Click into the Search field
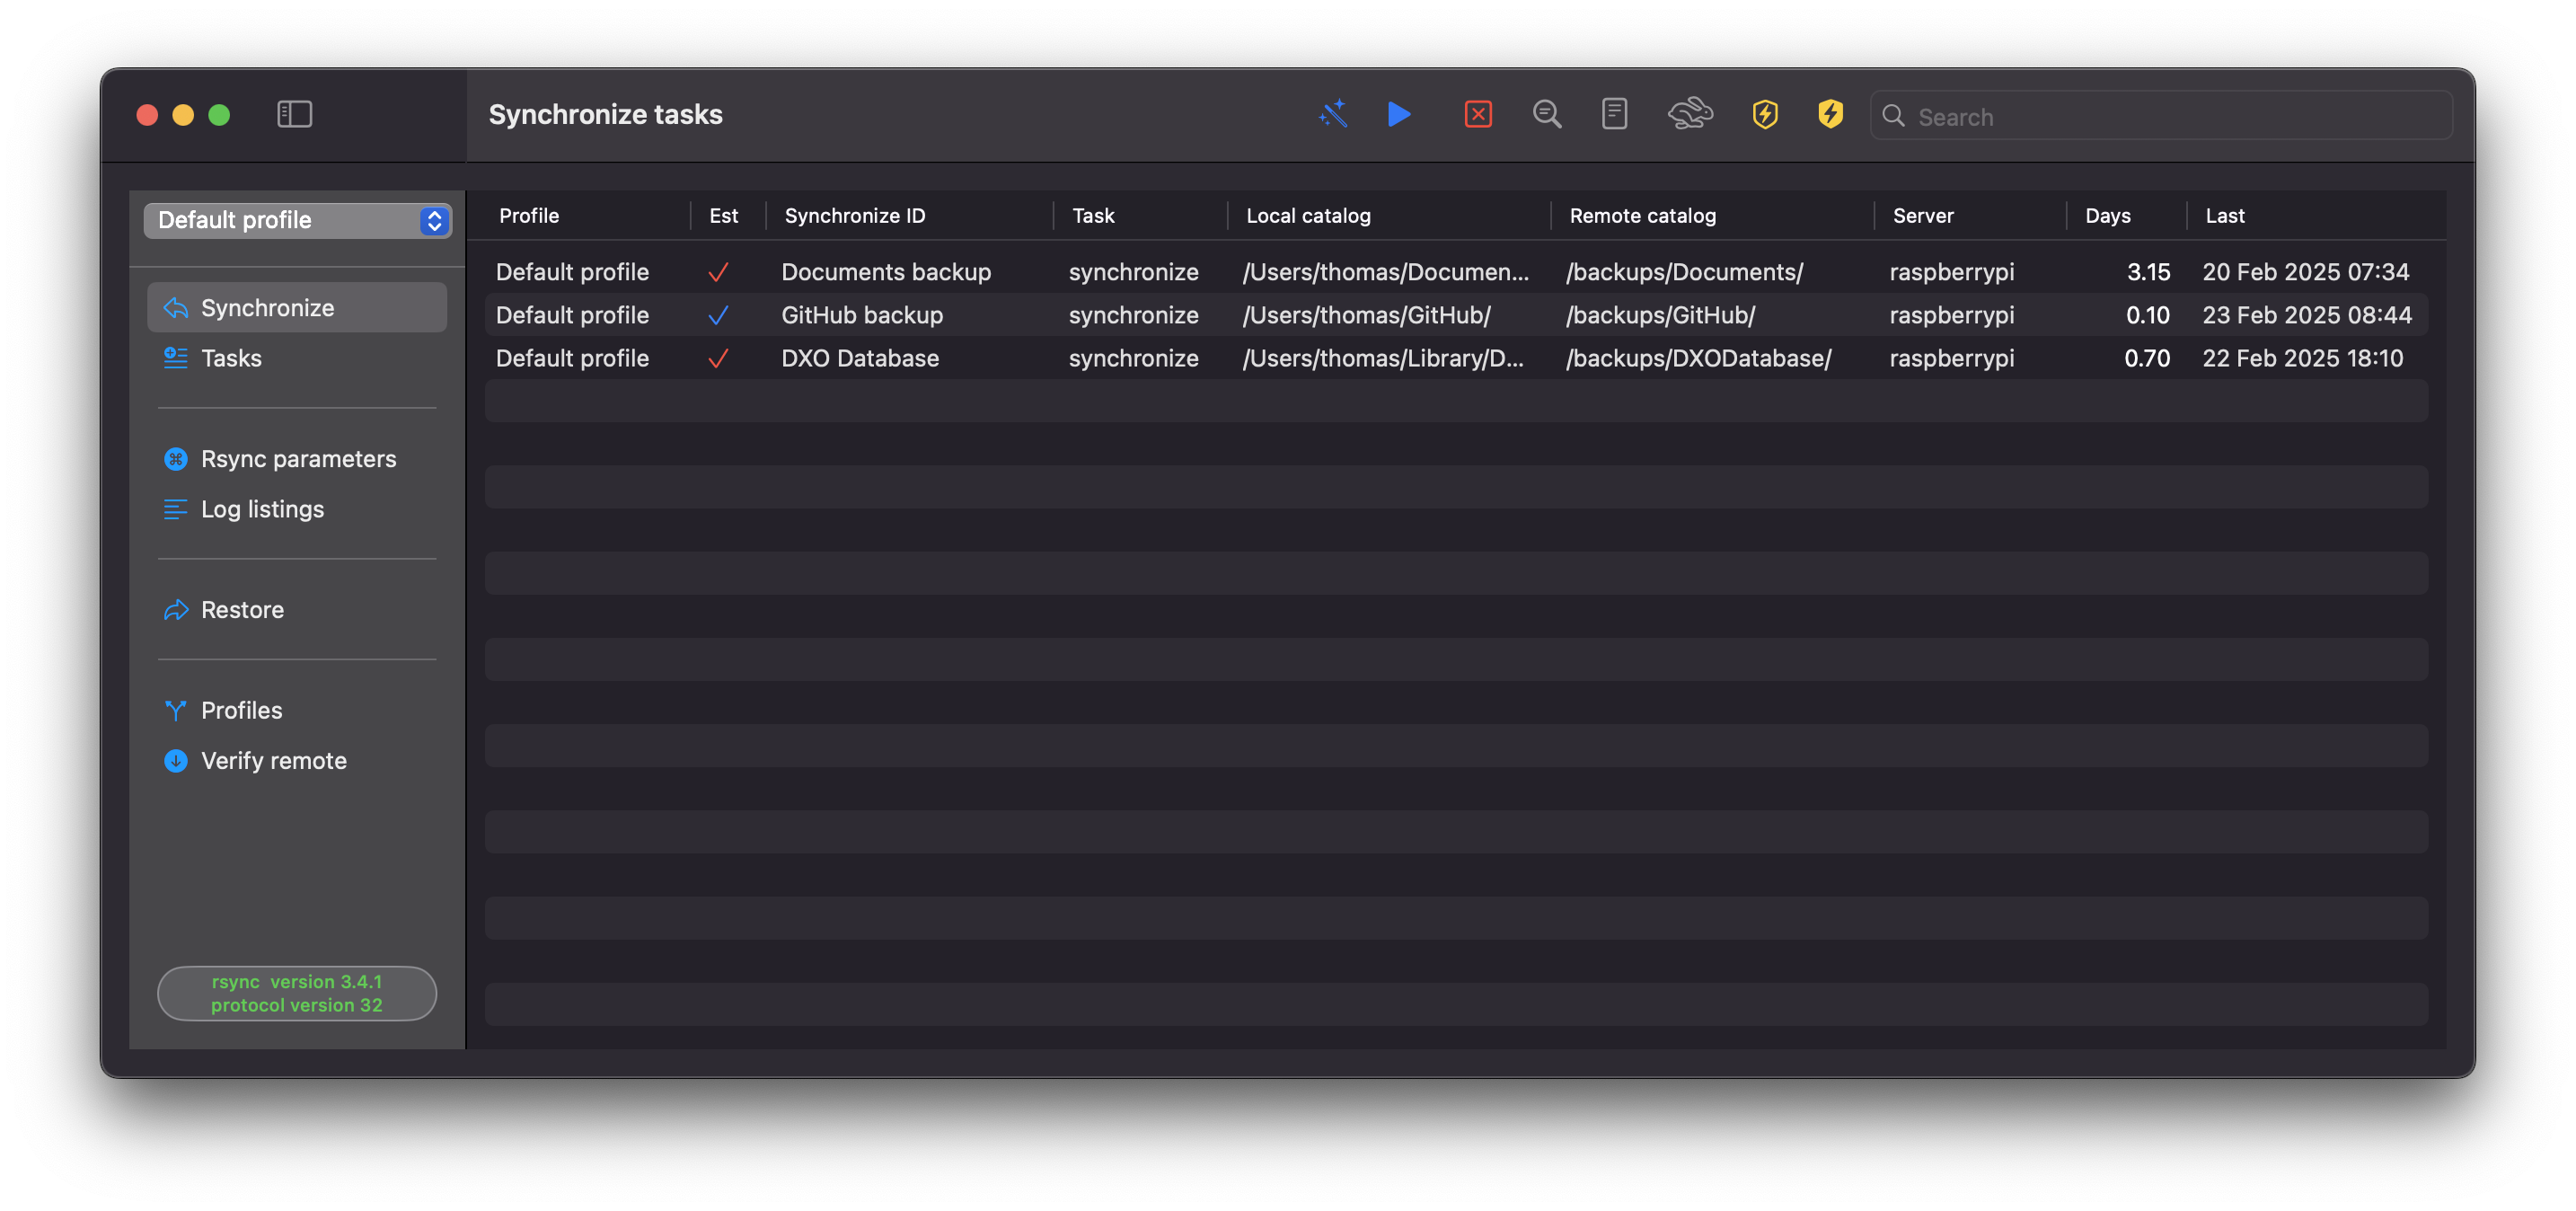 pos(2161,116)
